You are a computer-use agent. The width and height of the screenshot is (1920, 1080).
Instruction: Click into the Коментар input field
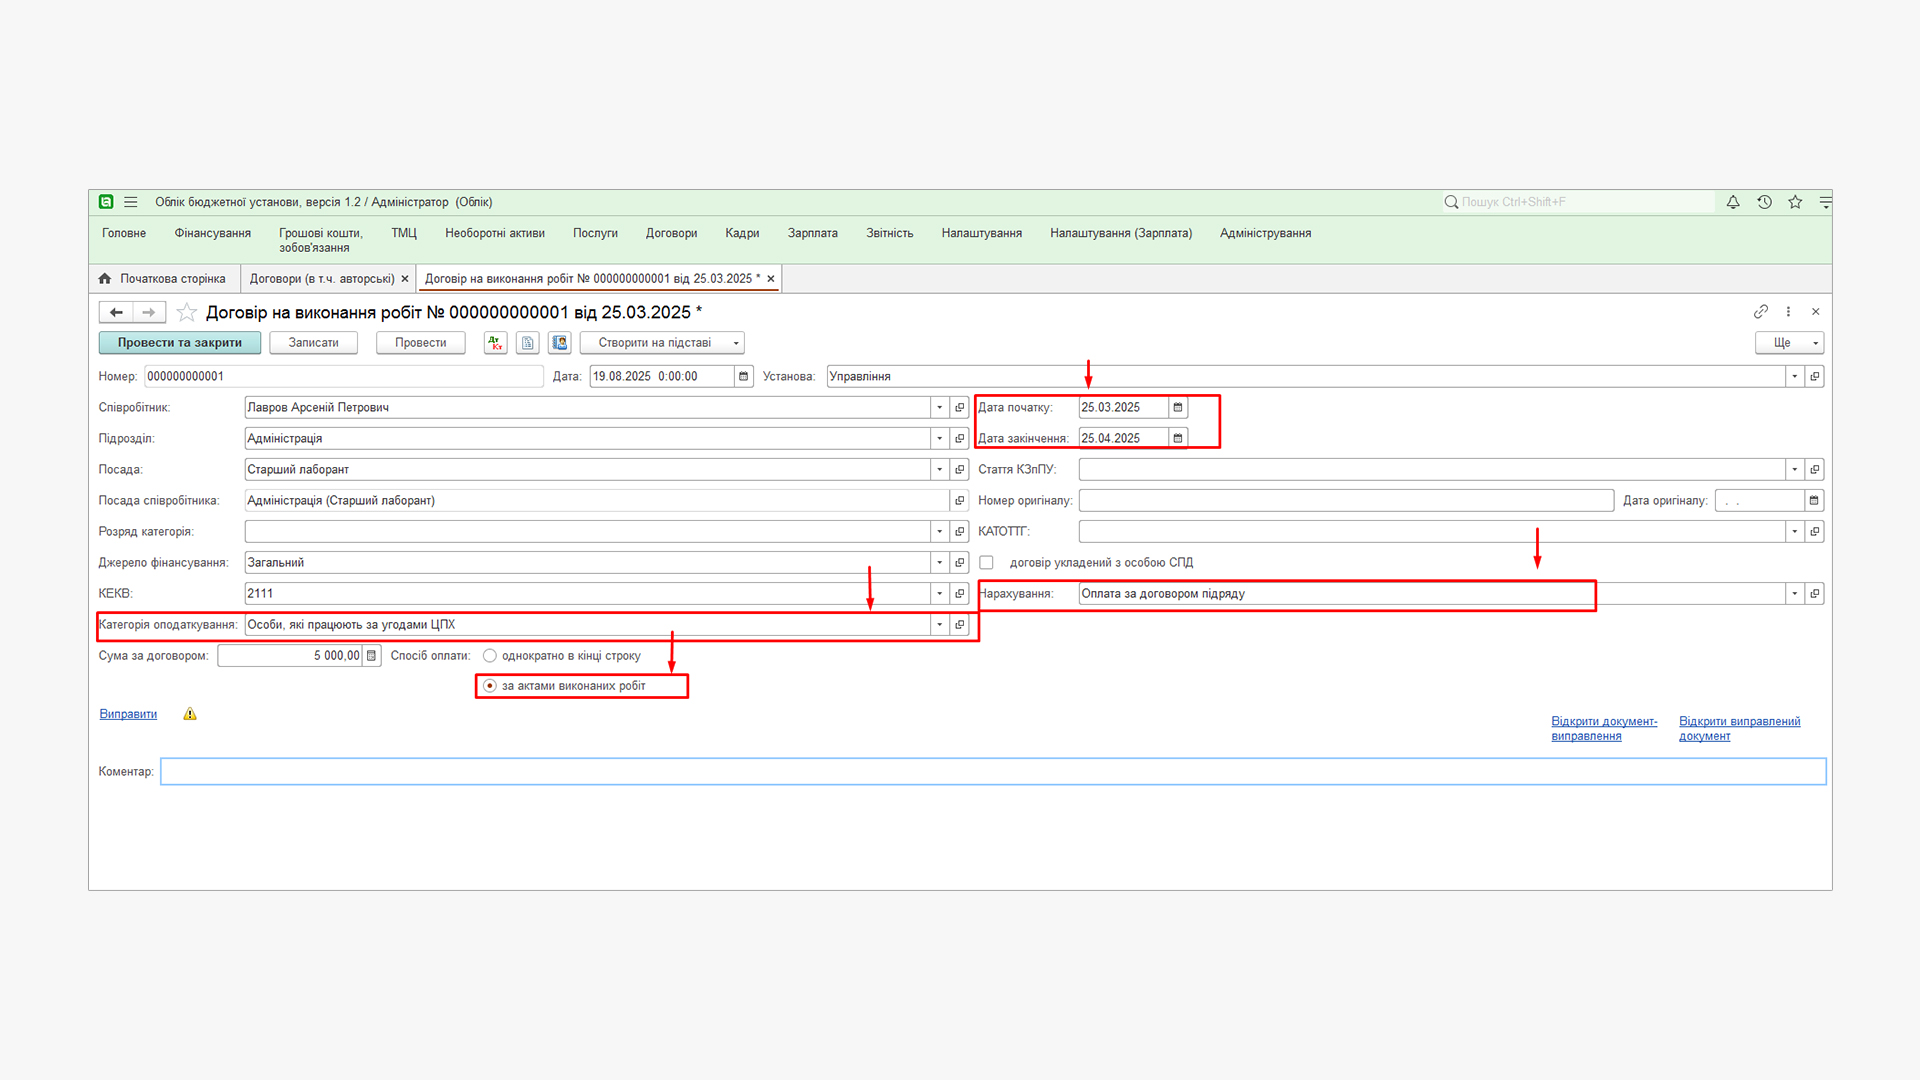(992, 772)
